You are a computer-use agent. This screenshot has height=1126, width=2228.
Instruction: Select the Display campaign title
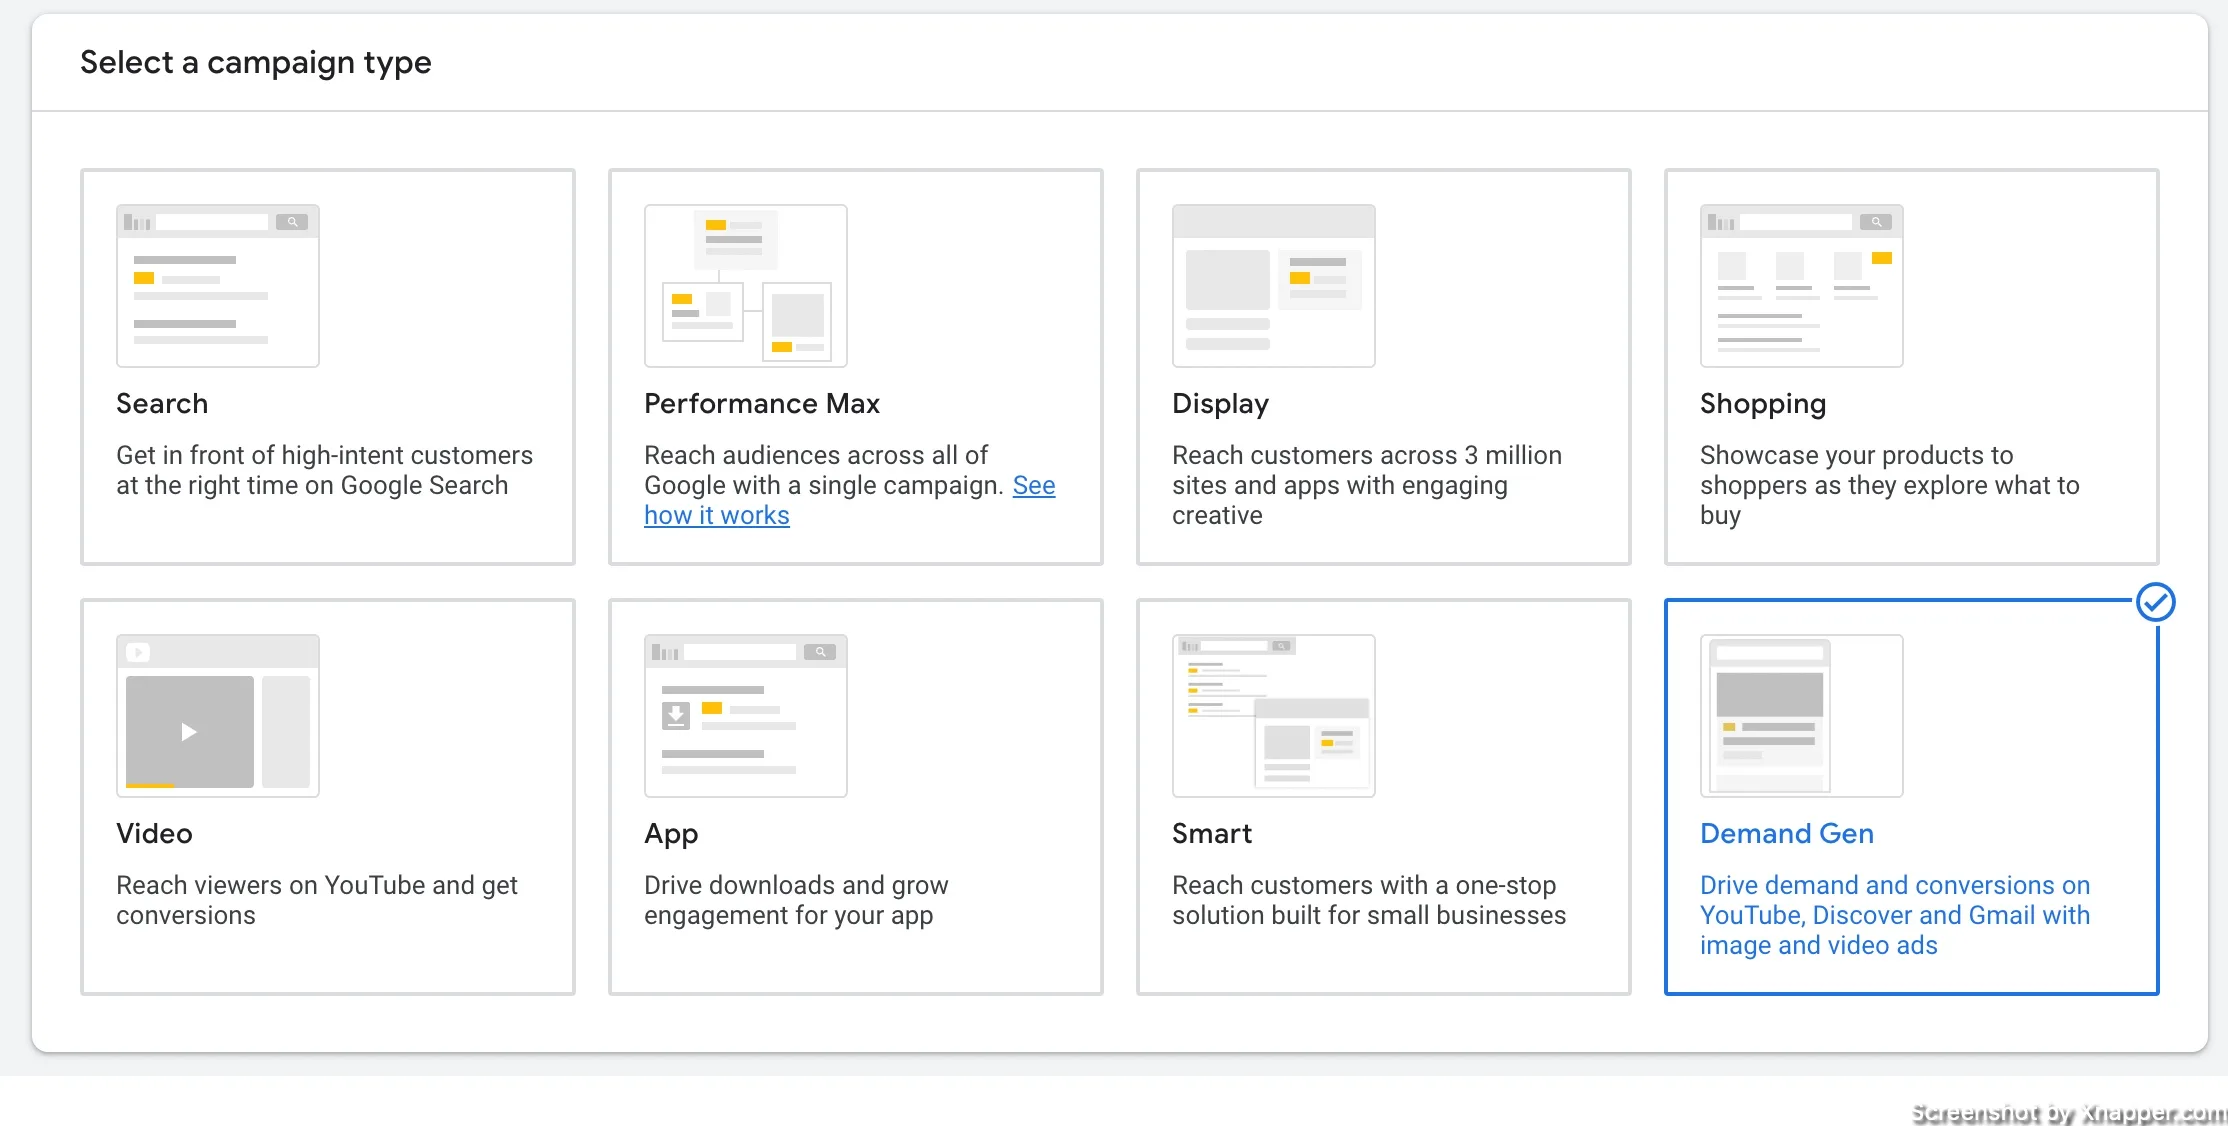tap(1220, 403)
